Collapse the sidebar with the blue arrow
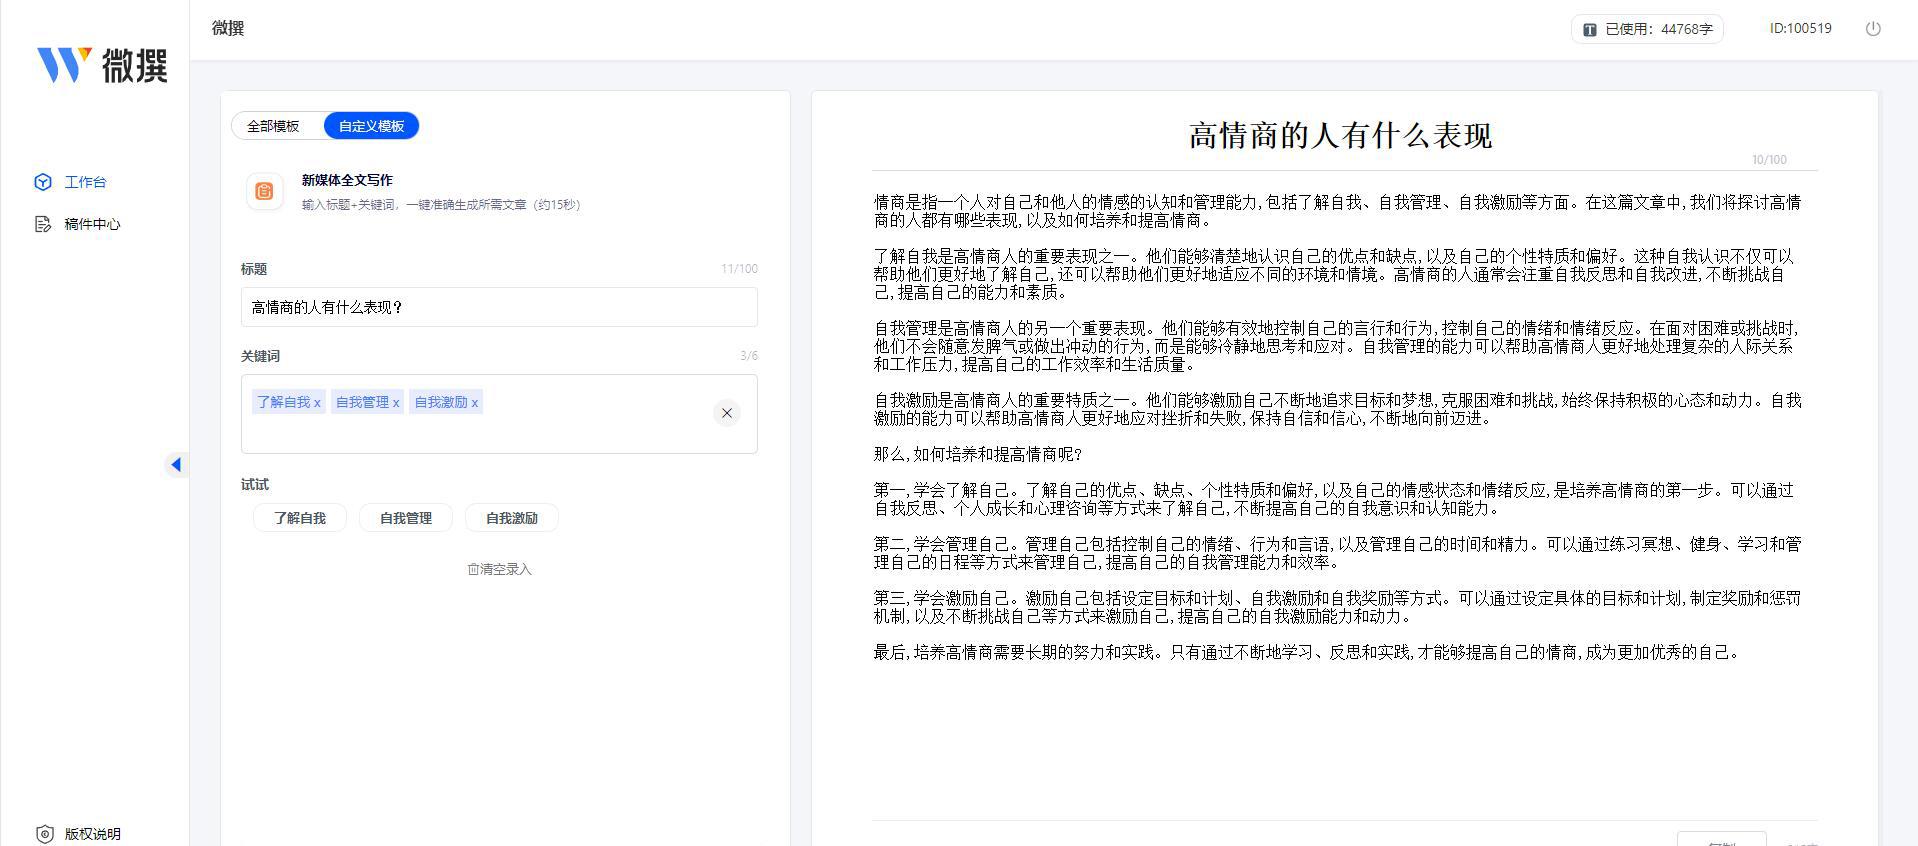 point(176,464)
